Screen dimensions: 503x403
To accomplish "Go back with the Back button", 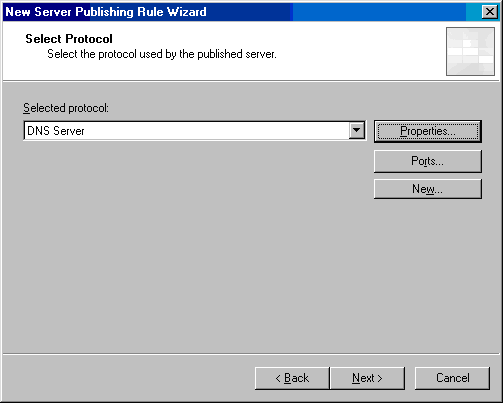I will coord(292,378).
